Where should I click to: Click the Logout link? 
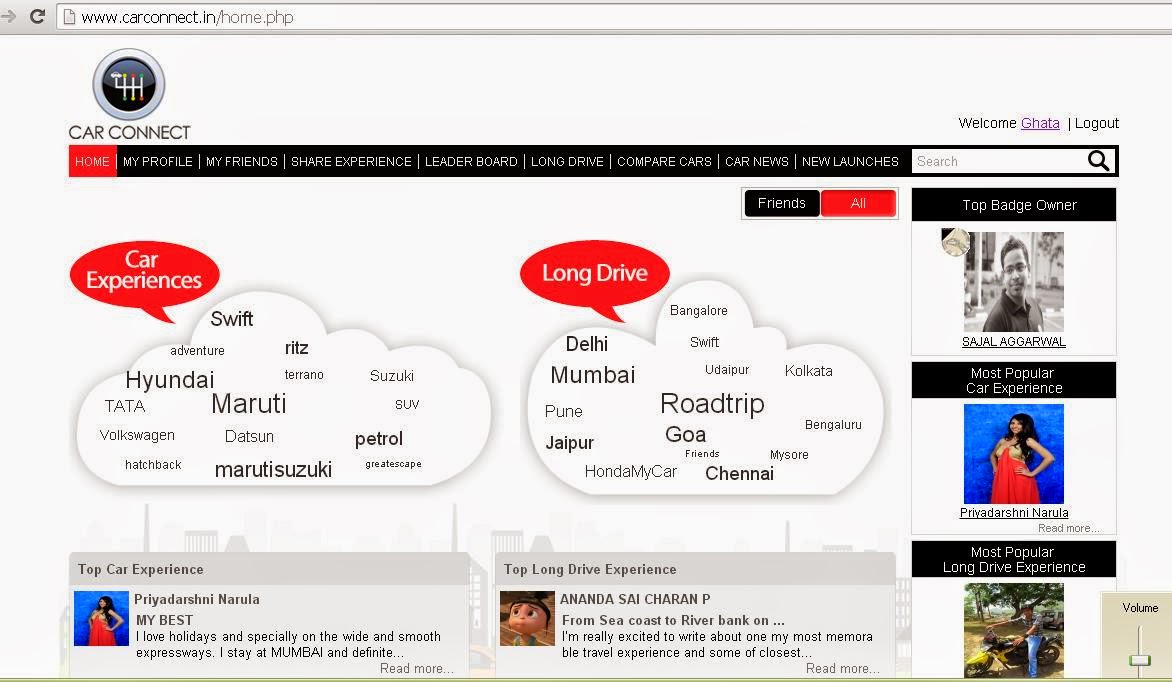pyautogui.click(x=1097, y=123)
